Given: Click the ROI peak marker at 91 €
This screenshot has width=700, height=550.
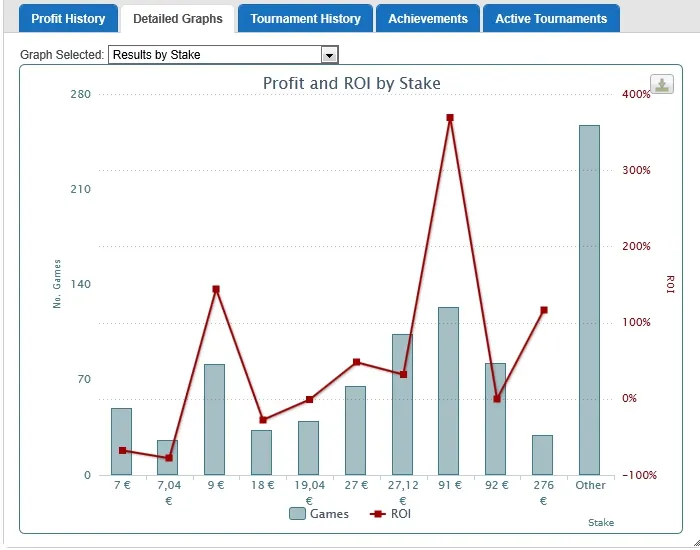Looking at the screenshot, I should coord(450,118).
